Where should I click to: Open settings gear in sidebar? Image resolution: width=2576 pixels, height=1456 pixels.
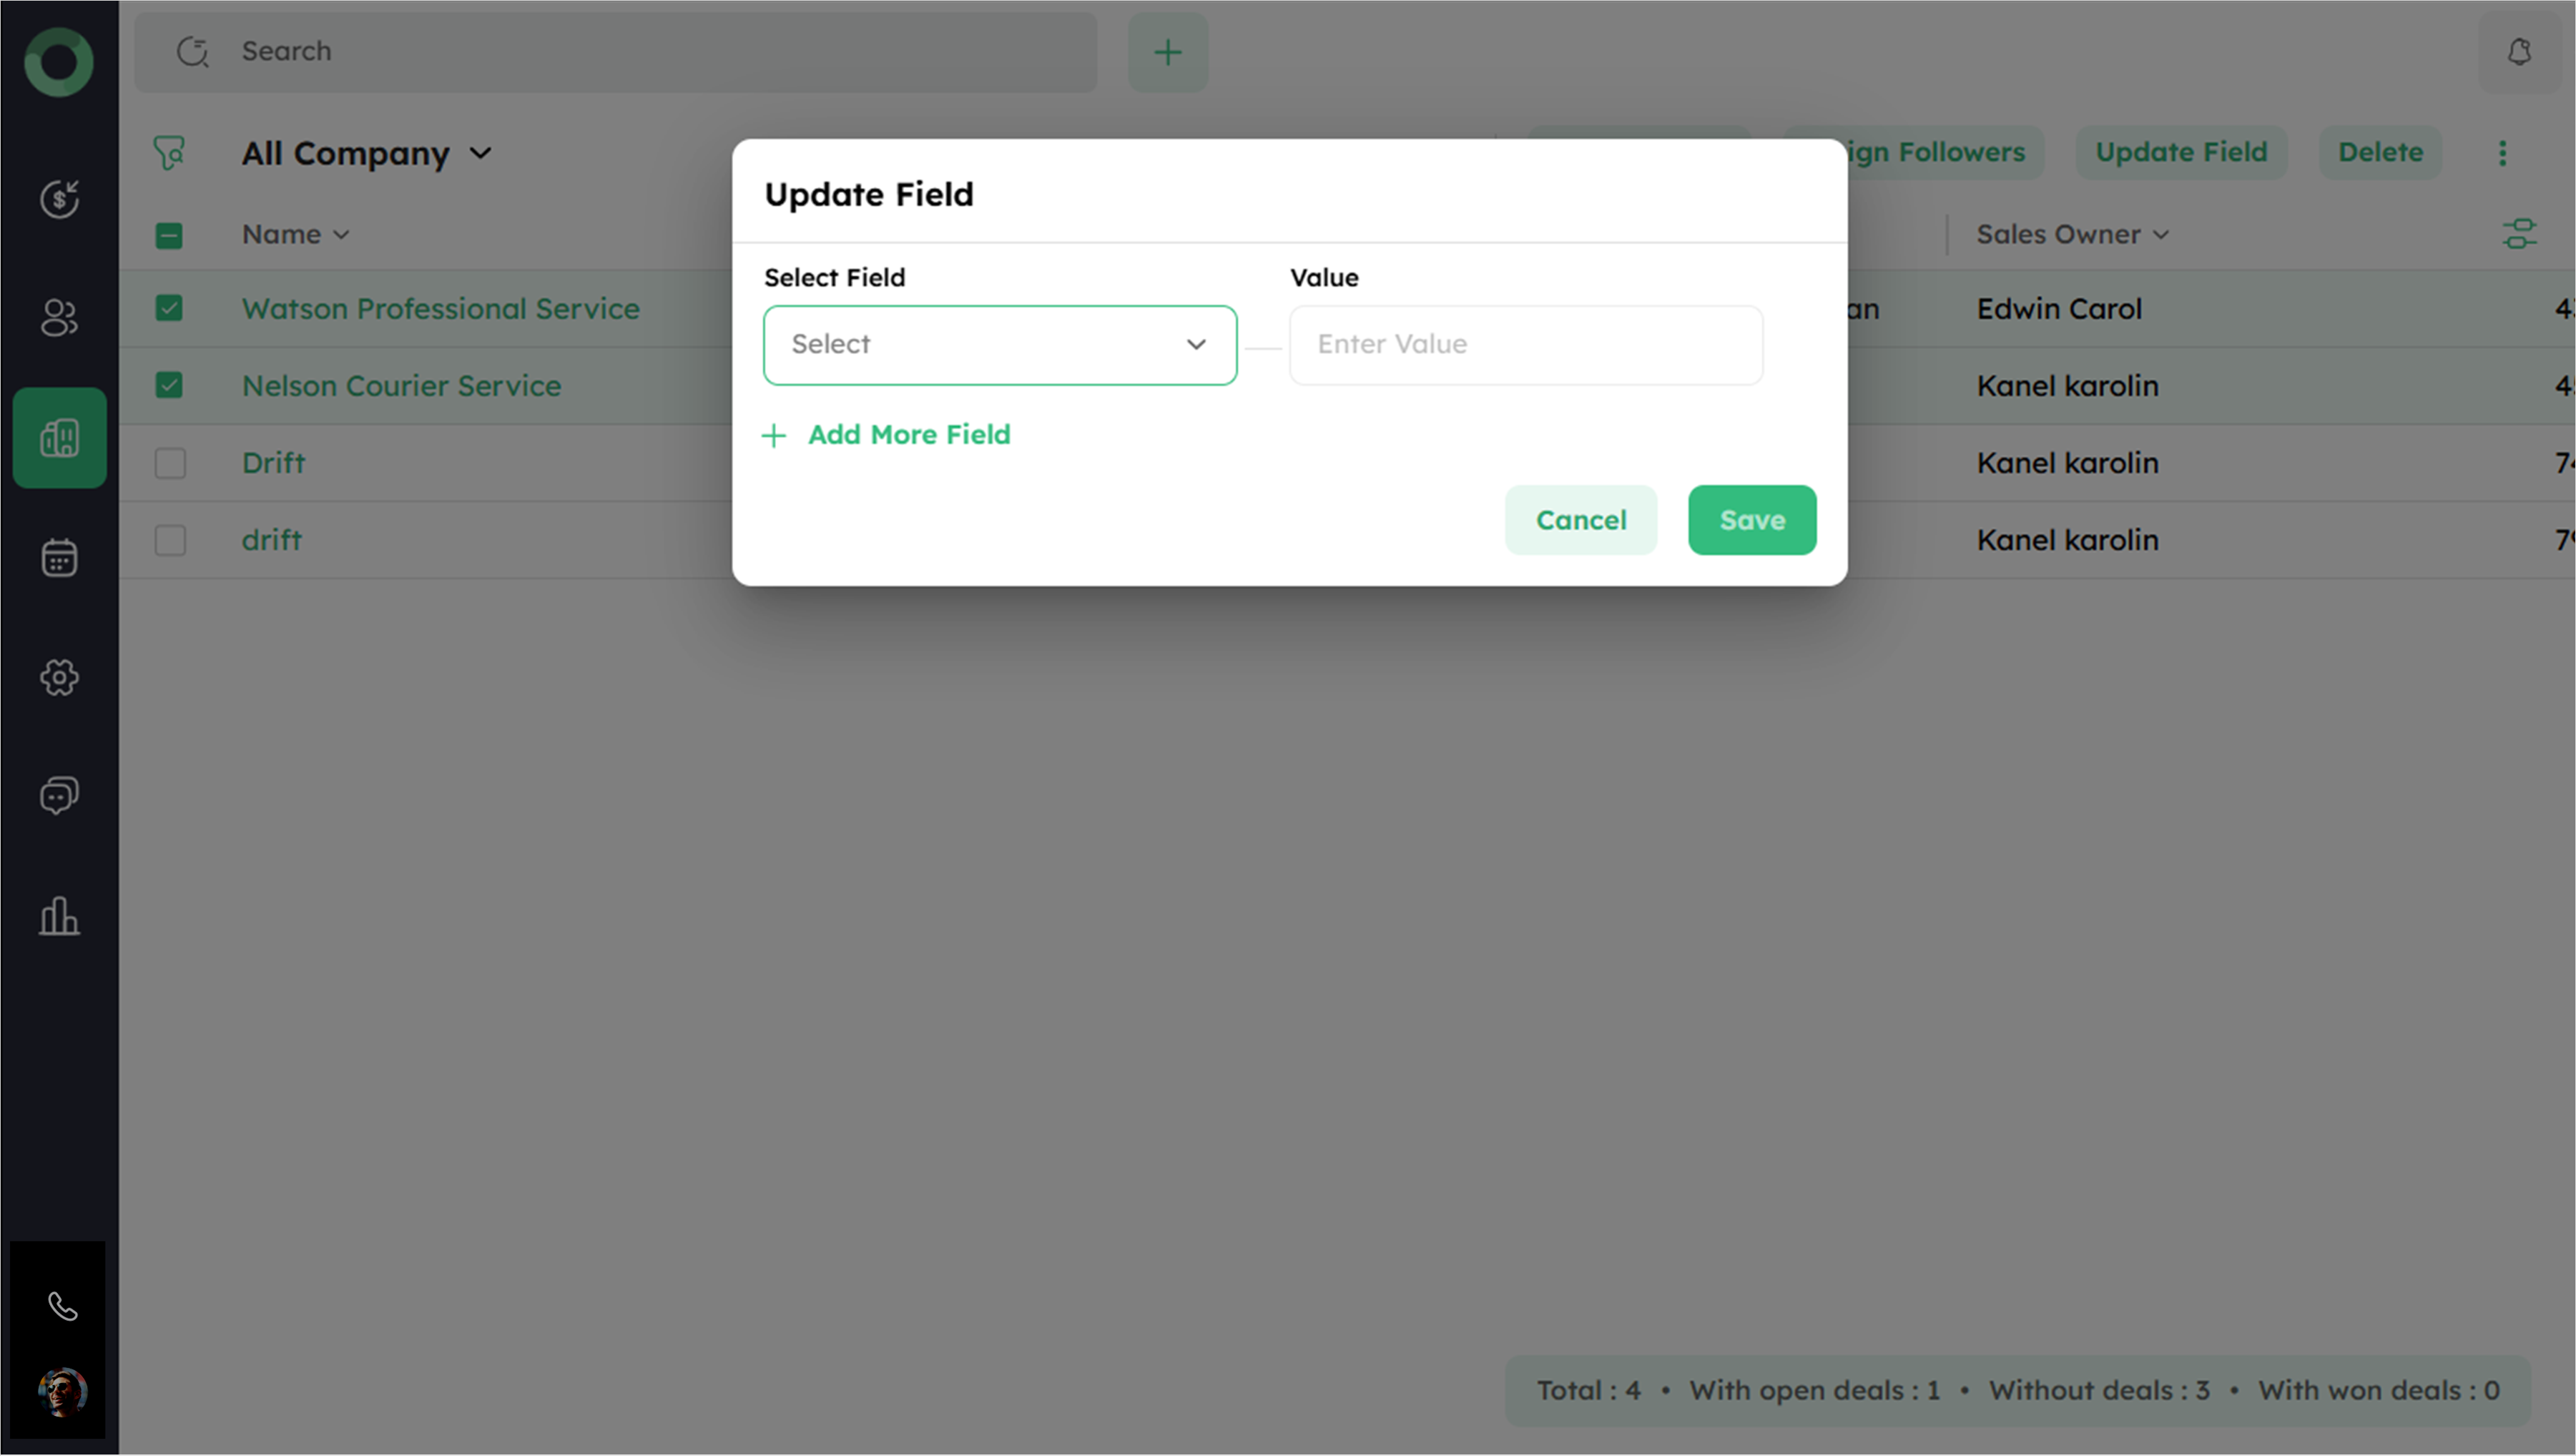[59, 677]
